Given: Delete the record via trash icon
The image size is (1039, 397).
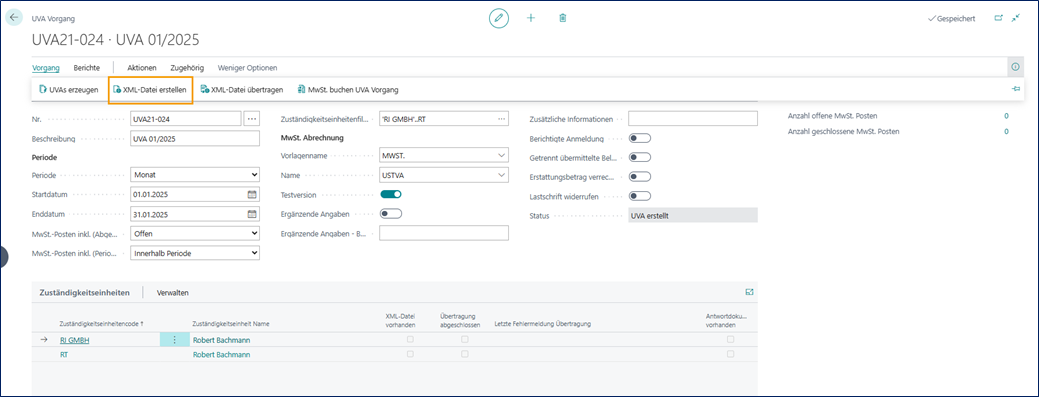Looking at the screenshot, I should pyautogui.click(x=563, y=18).
